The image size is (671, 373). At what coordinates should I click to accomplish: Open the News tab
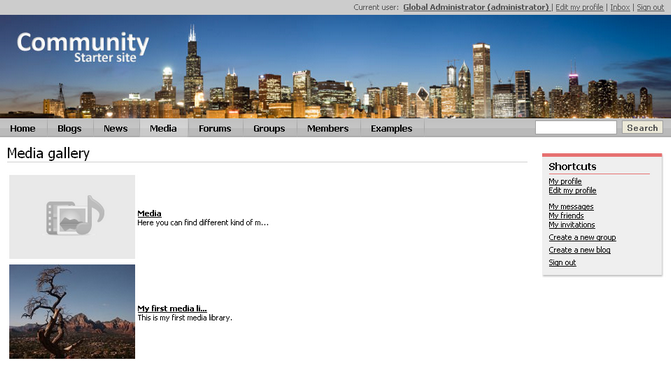click(116, 128)
